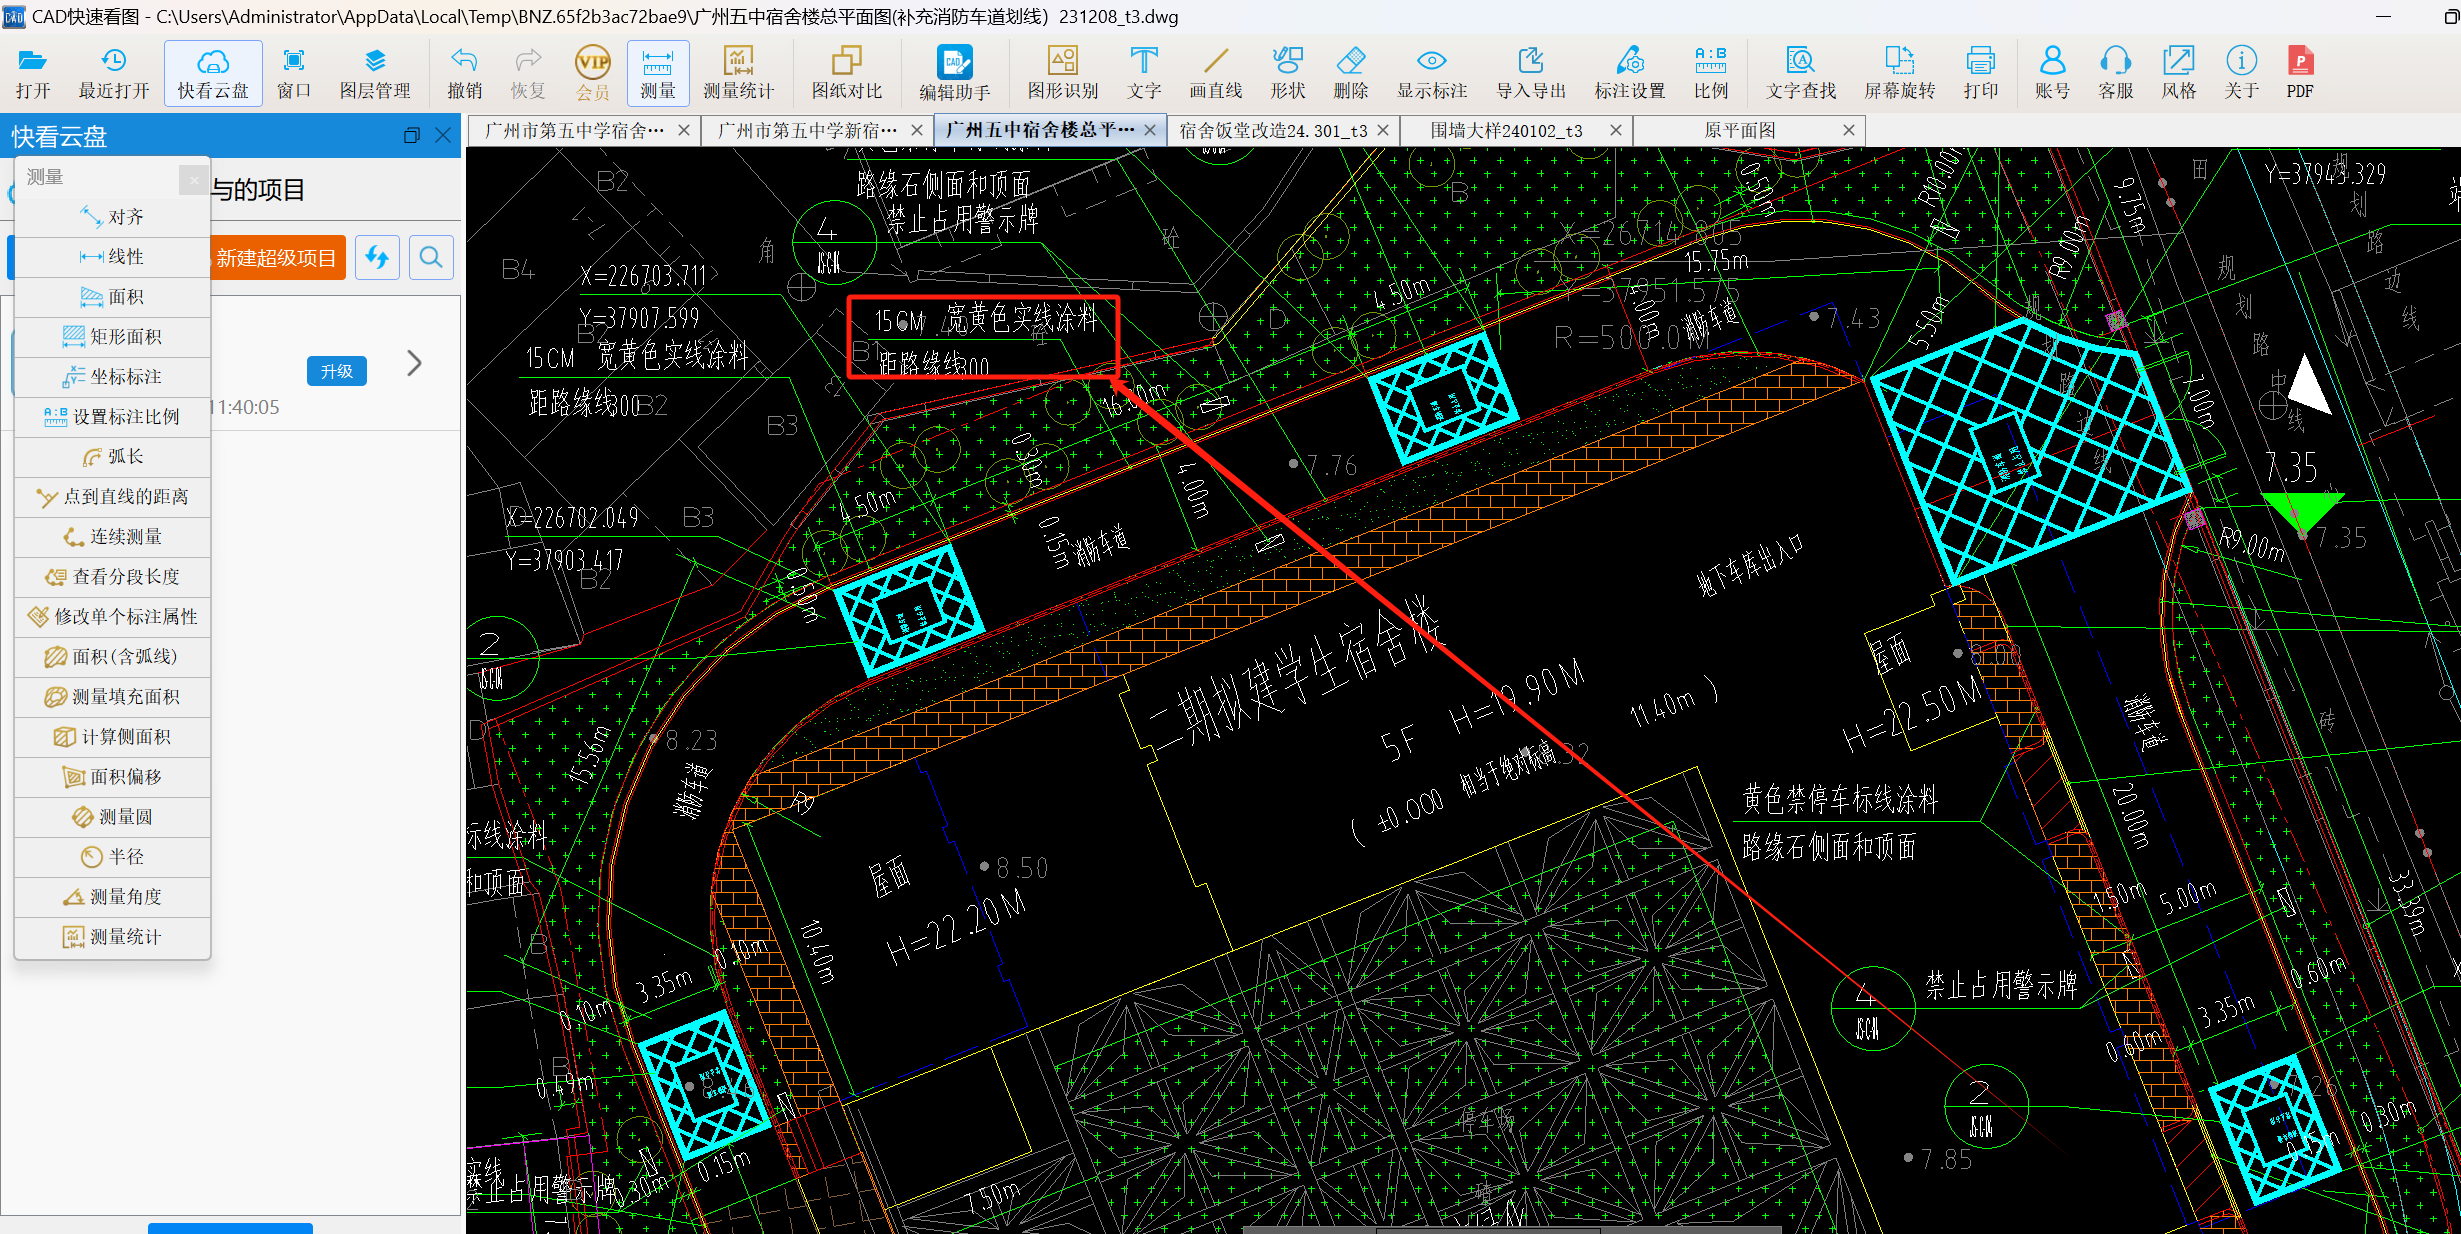
Task: Switch to 广州市第五中学新宿 tab
Action: (x=807, y=130)
